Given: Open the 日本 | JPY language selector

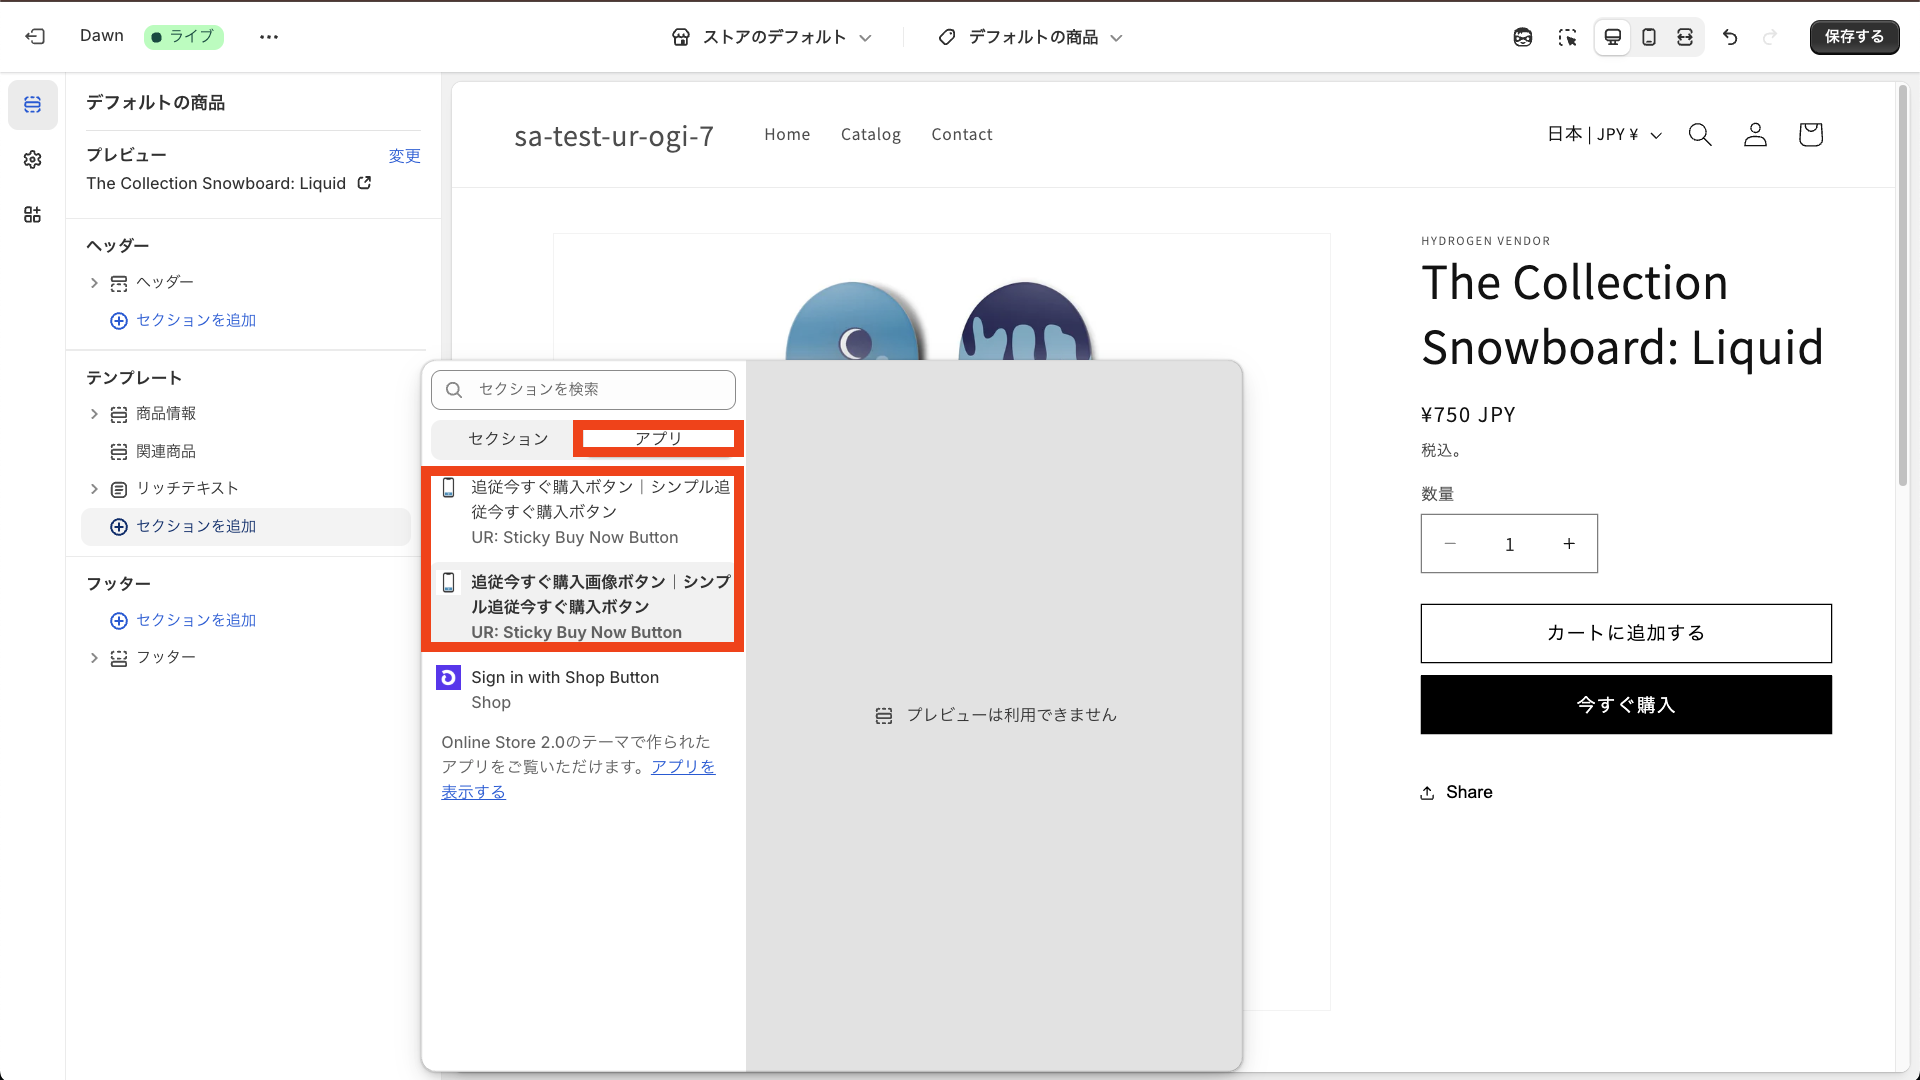Looking at the screenshot, I should point(1604,134).
